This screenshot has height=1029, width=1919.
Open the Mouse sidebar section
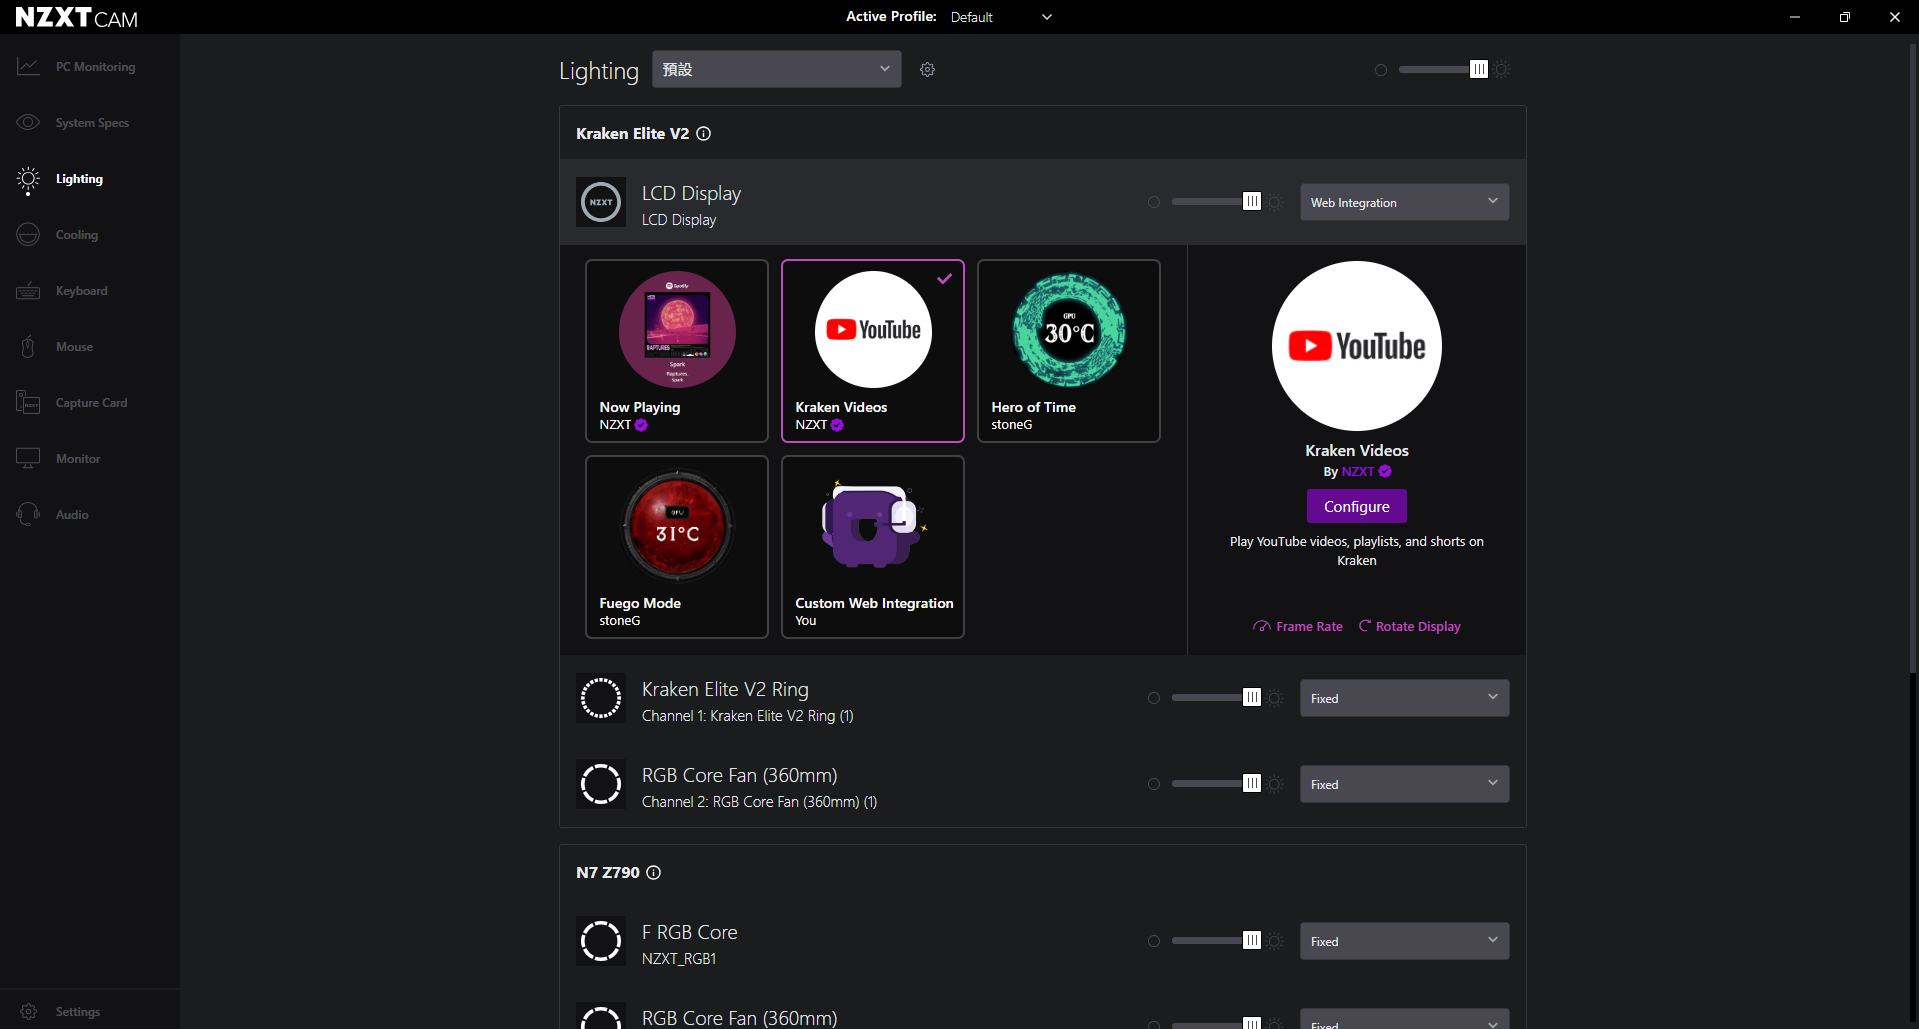(90, 347)
